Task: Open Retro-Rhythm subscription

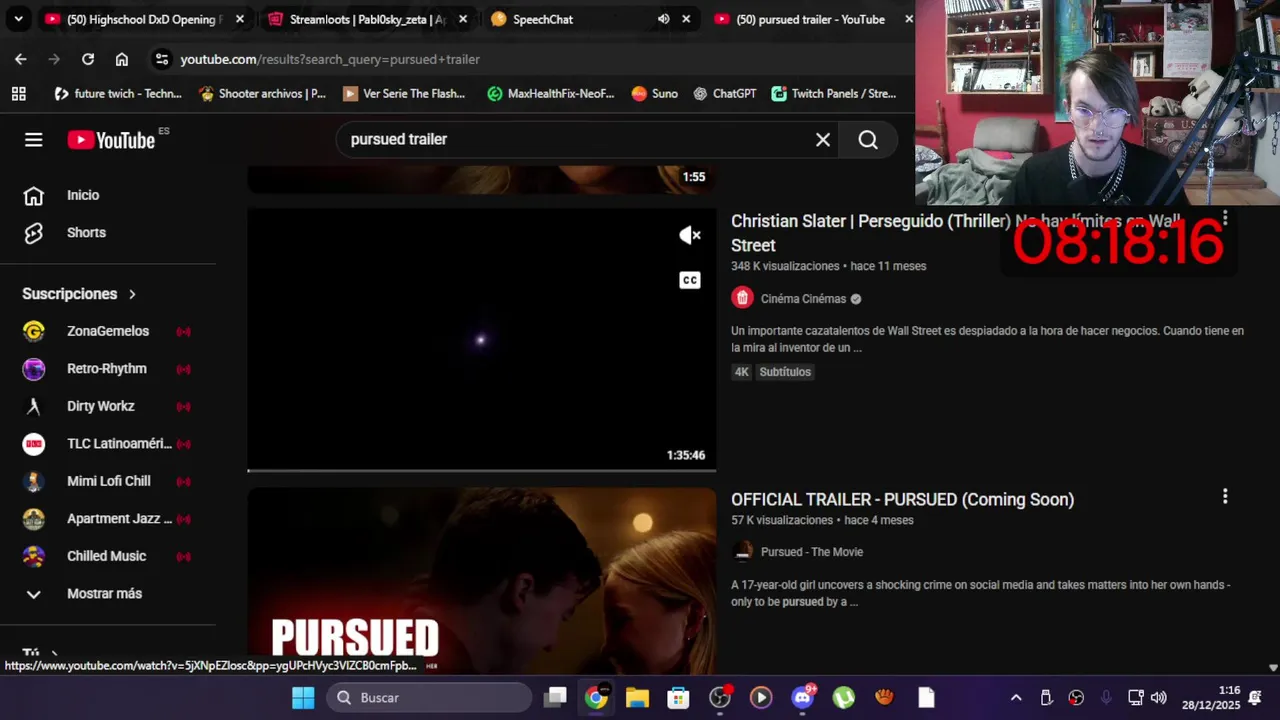Action: point(108,368)
